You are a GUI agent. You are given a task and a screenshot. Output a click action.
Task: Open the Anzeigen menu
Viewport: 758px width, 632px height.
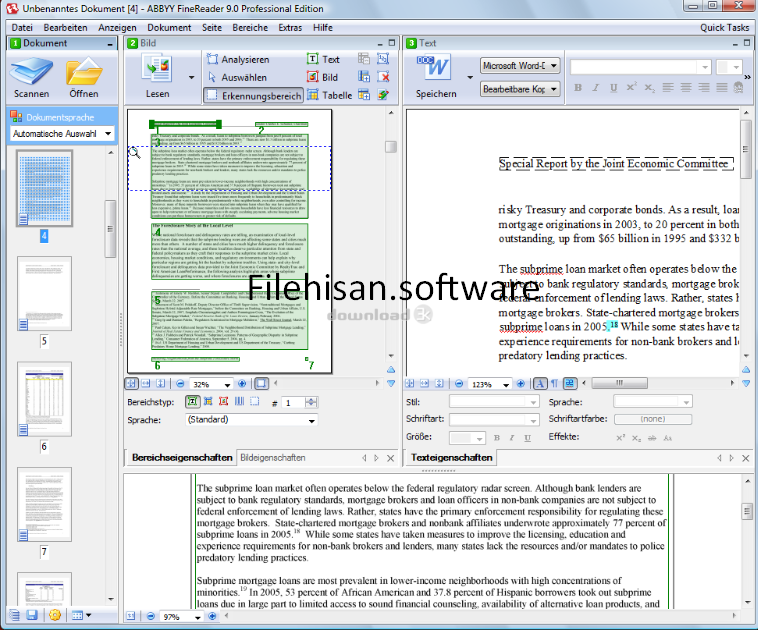pos(117,28)
